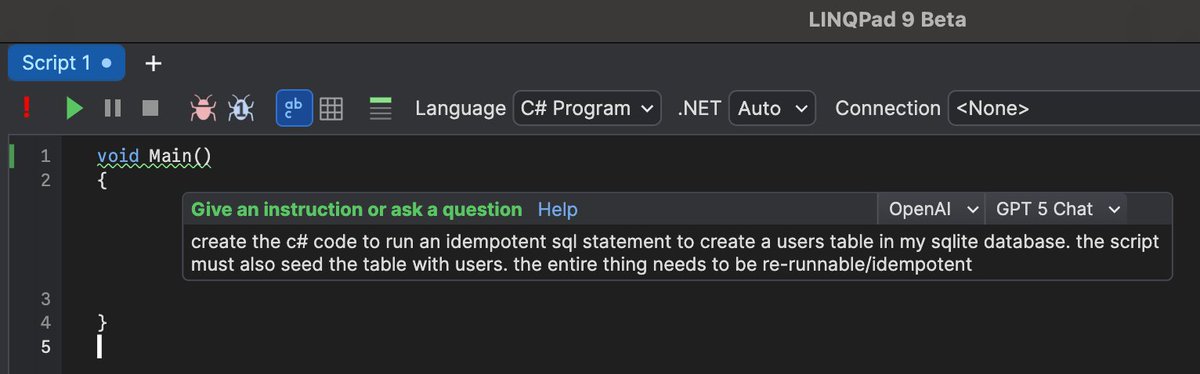Screen dimensions: 1200x374
Task: Click the red bug debug icon
Action: pos(203,108)
